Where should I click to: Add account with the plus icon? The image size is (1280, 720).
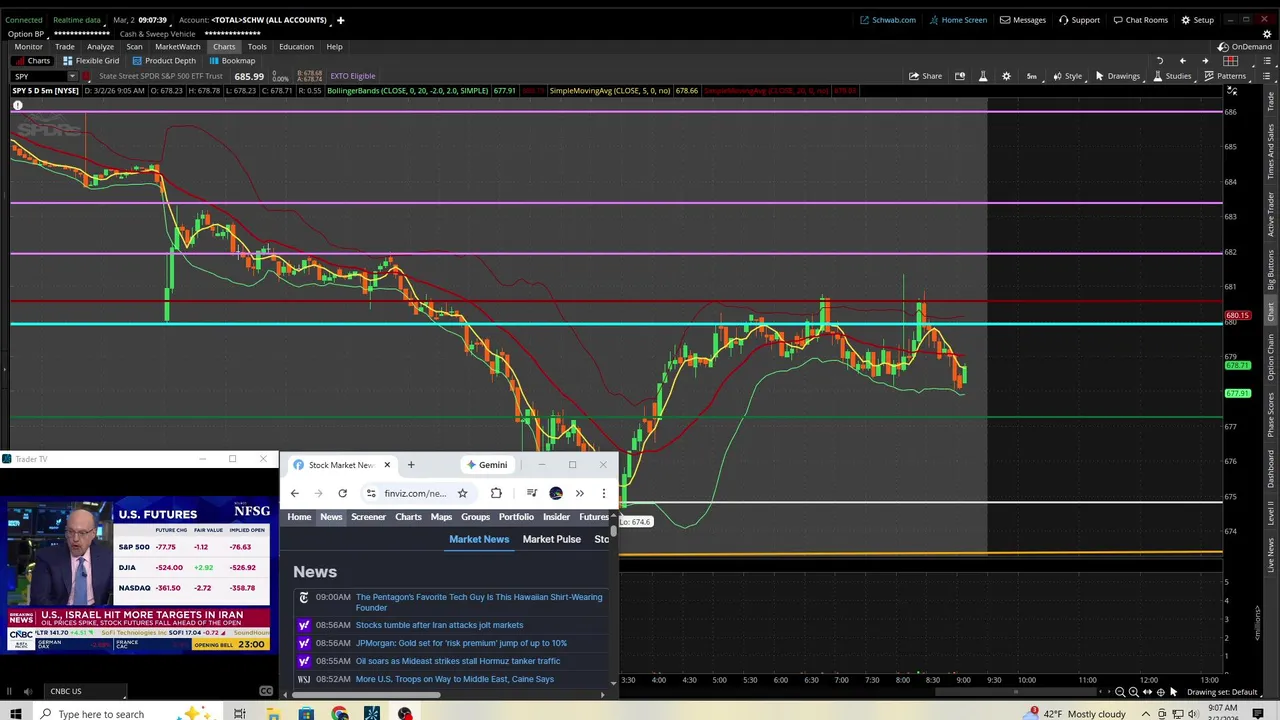pos(340,20)
